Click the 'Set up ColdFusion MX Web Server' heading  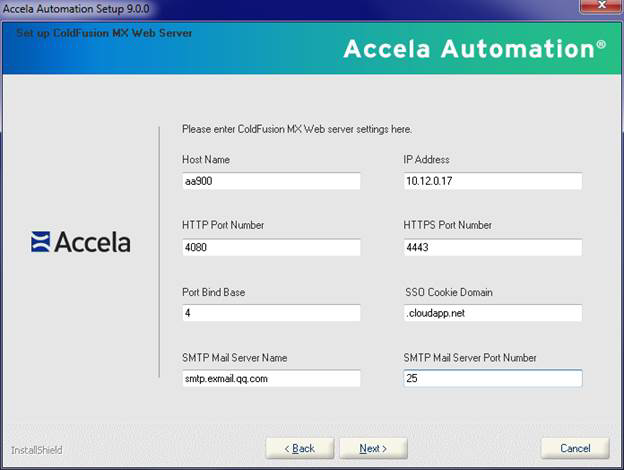[104, 33]
